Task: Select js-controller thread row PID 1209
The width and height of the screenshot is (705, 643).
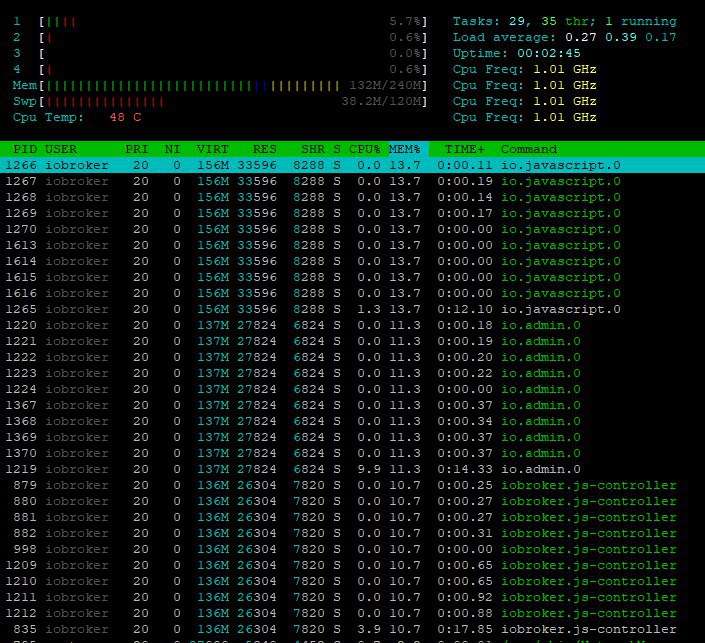Action: pyautogui.click(x=352, y=566)
